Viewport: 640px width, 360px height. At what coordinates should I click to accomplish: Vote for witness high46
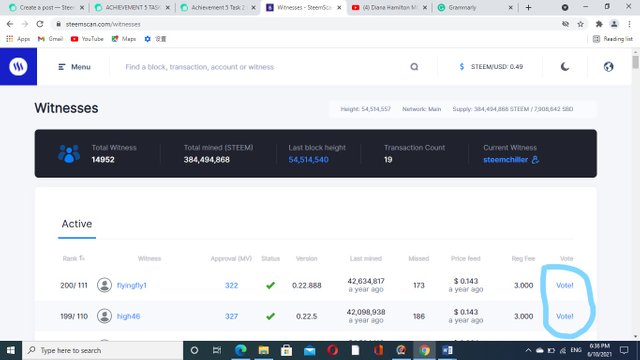564,316
